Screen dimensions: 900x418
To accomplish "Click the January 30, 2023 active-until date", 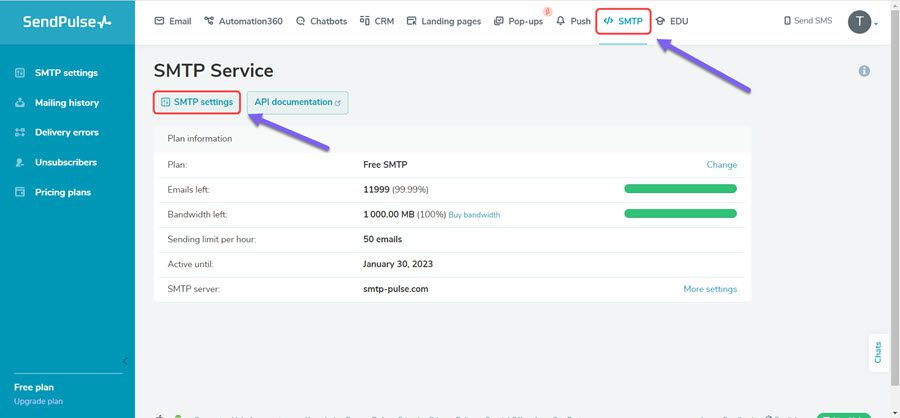I will click(398, 264).
